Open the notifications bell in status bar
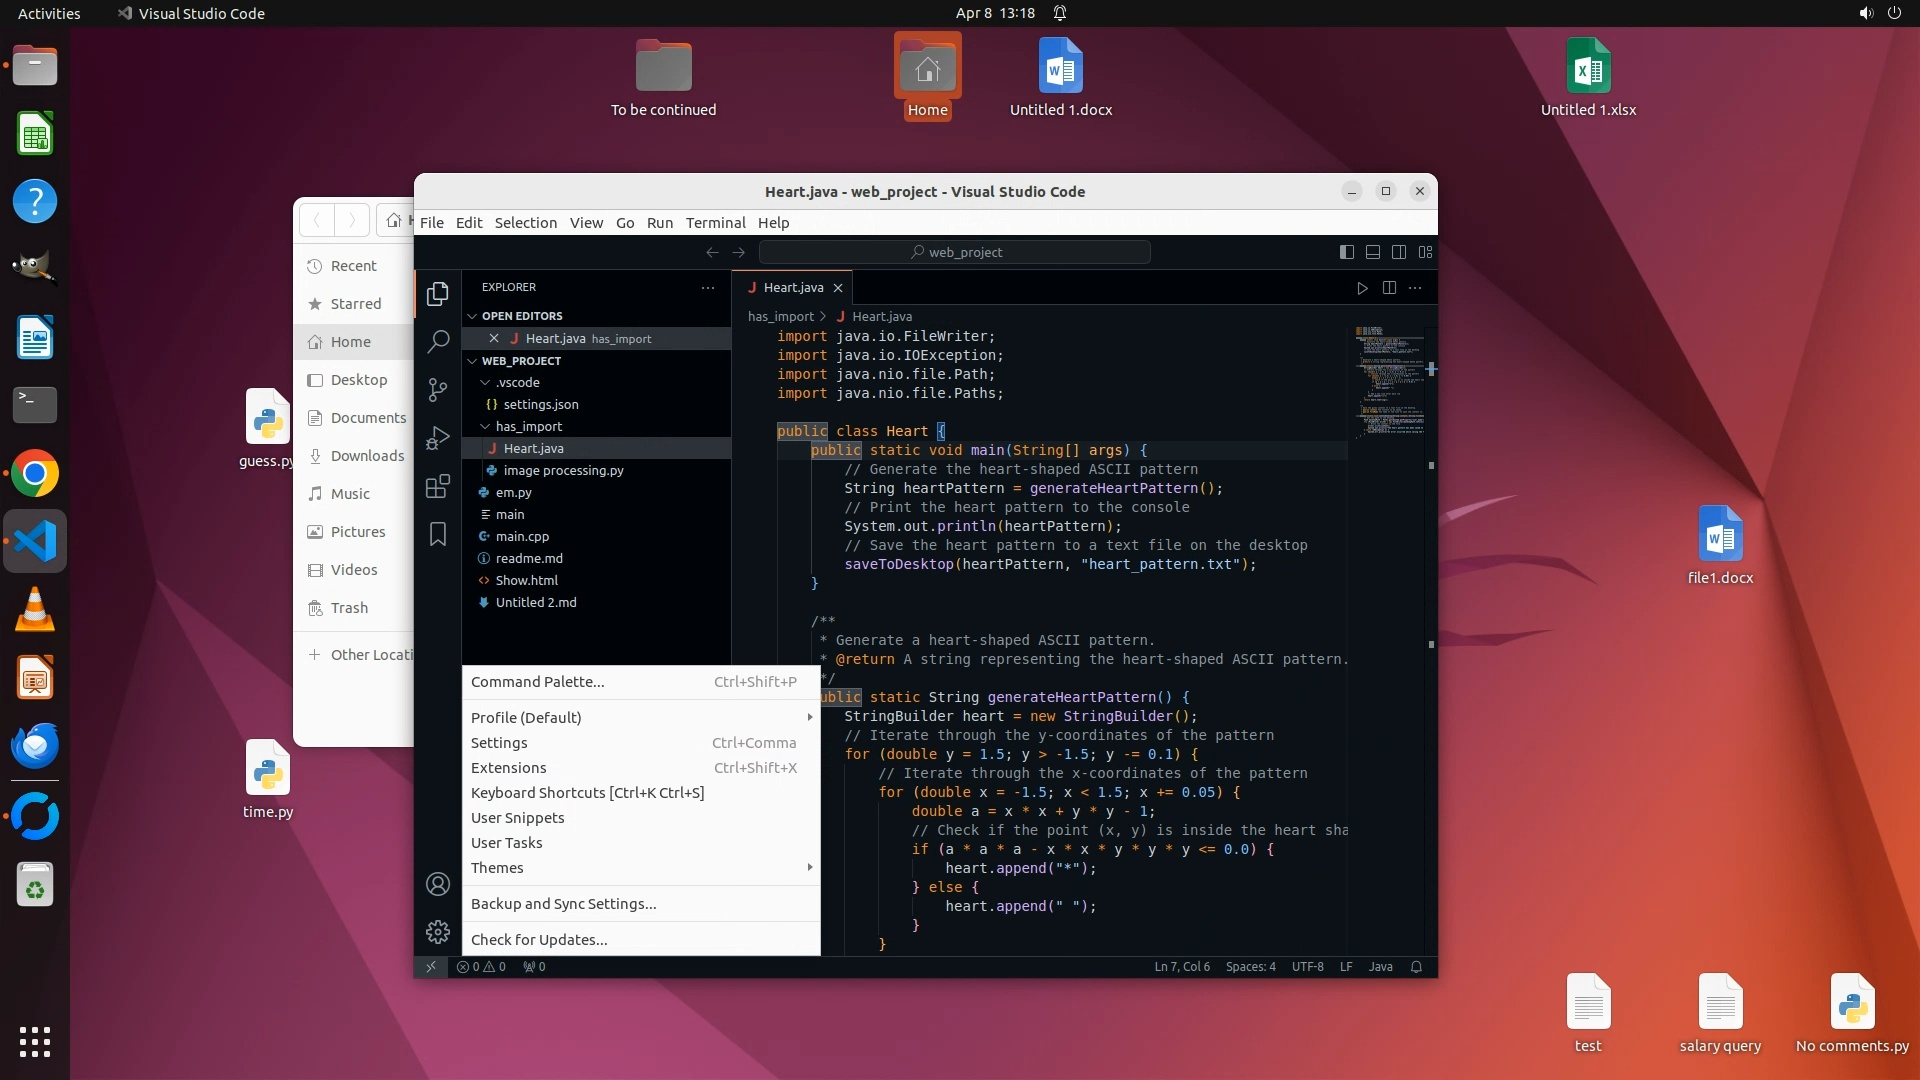1920x1080 pixels. click(1416, 967)
